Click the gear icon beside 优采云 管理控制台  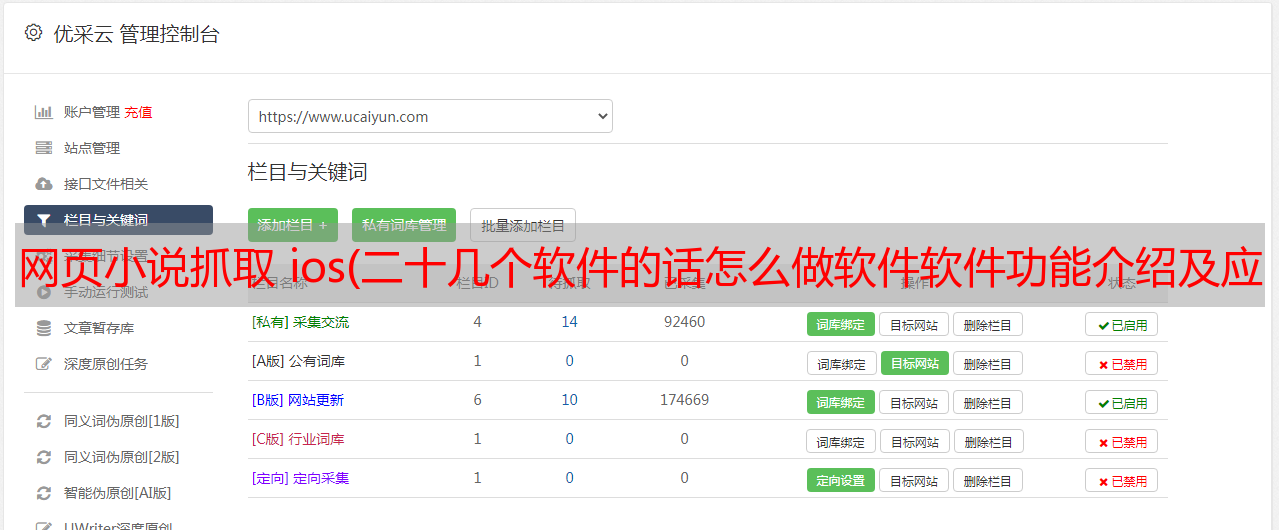[34, 33]
